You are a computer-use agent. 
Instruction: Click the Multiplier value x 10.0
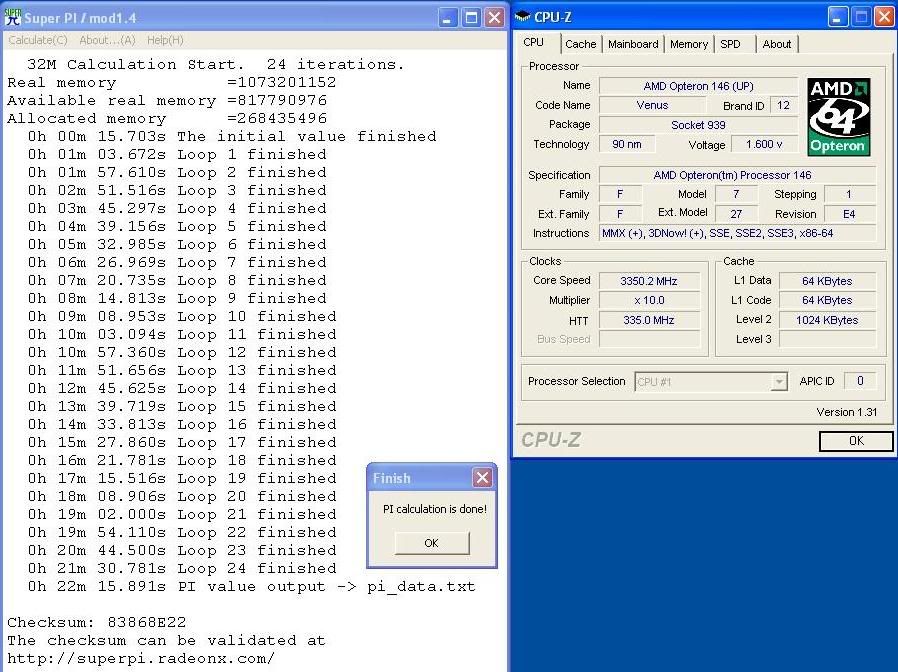pyautogui.click(x=649, y=300)
